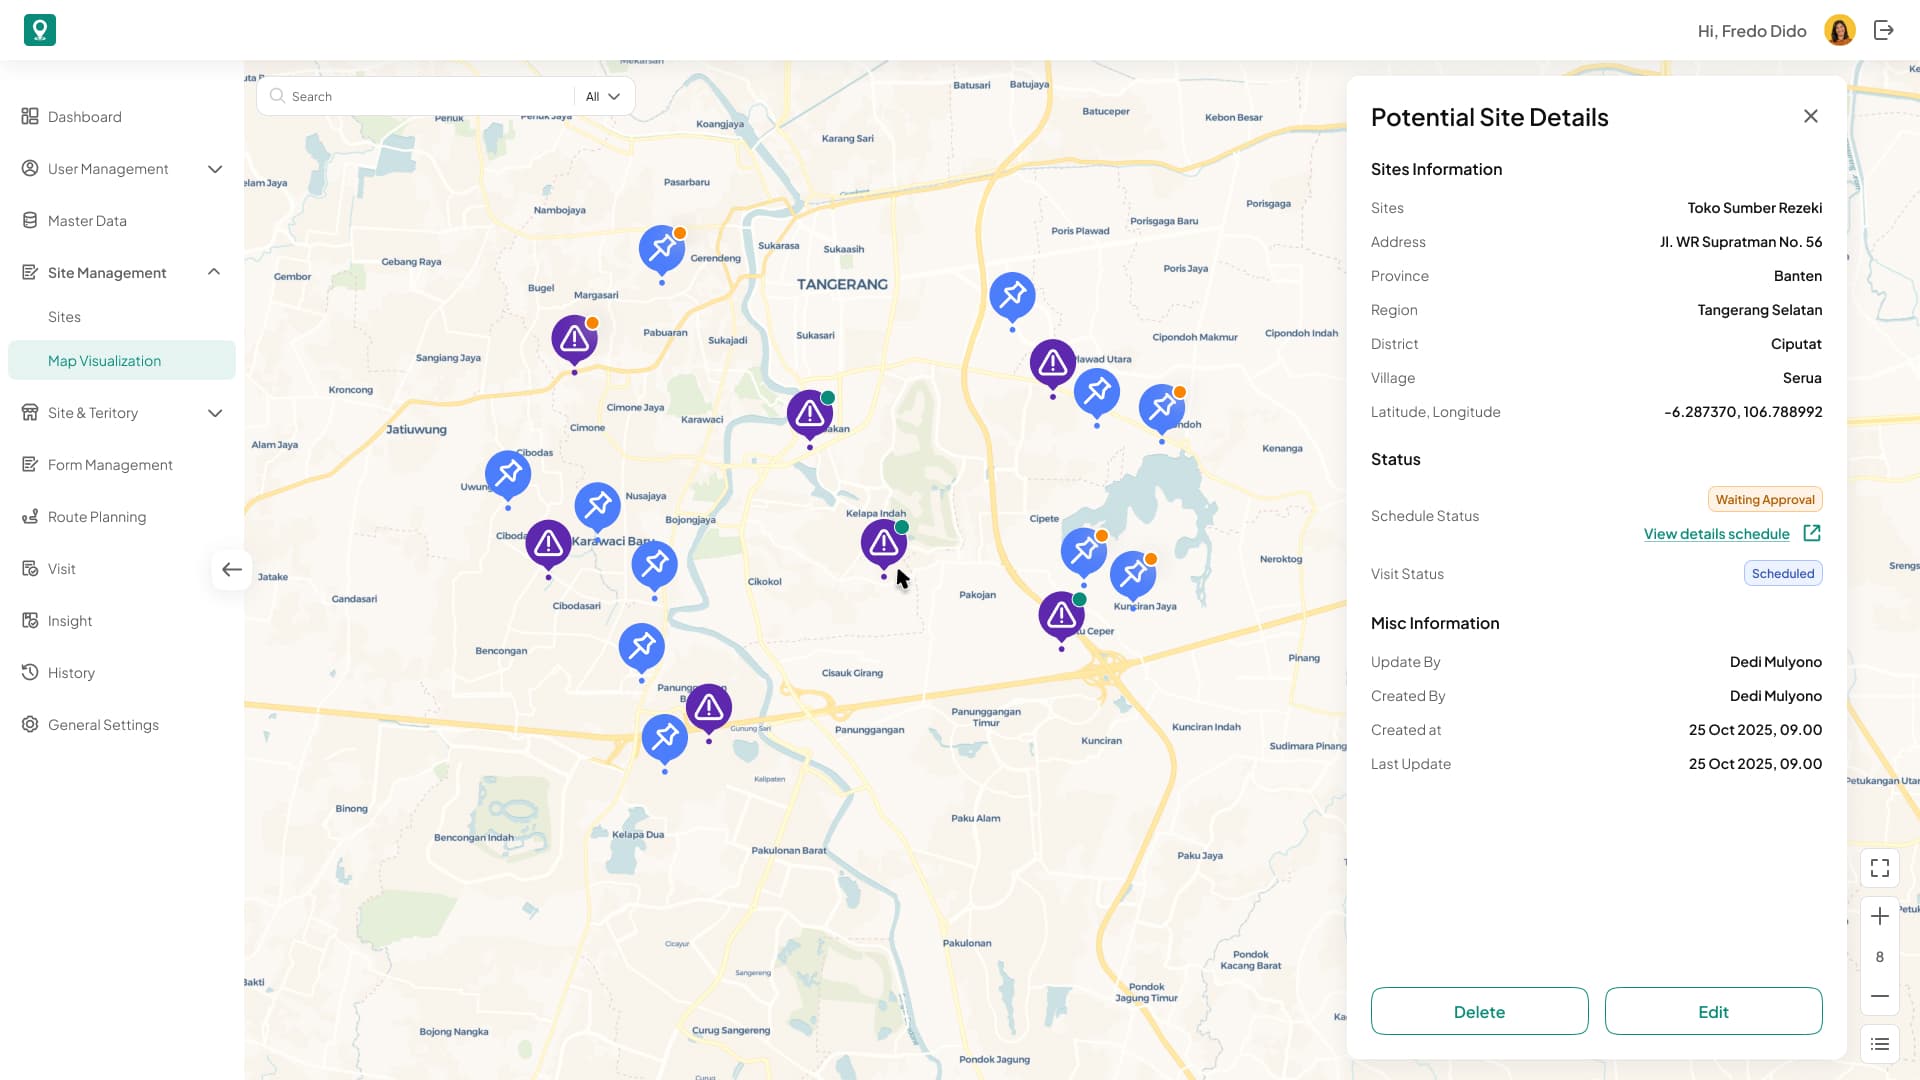Image resolution: width=1920 pixels, height=1080 pixels.
Task: Select the warning marker near Kelapa Indah
Action: [x=884, y=543]
